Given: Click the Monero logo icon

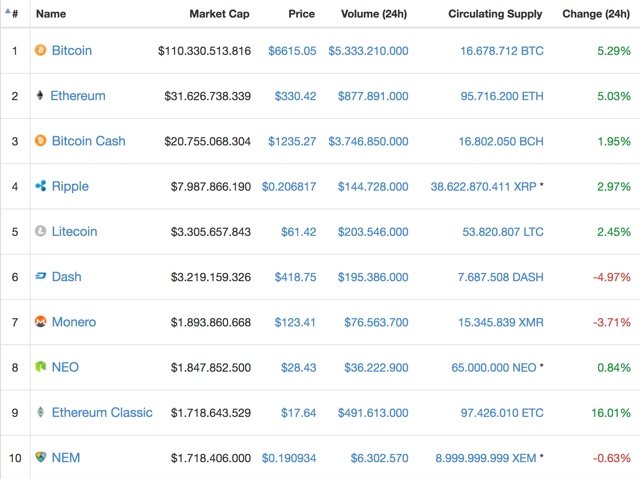Looking at the screenshot, I should tap(40, 322).
